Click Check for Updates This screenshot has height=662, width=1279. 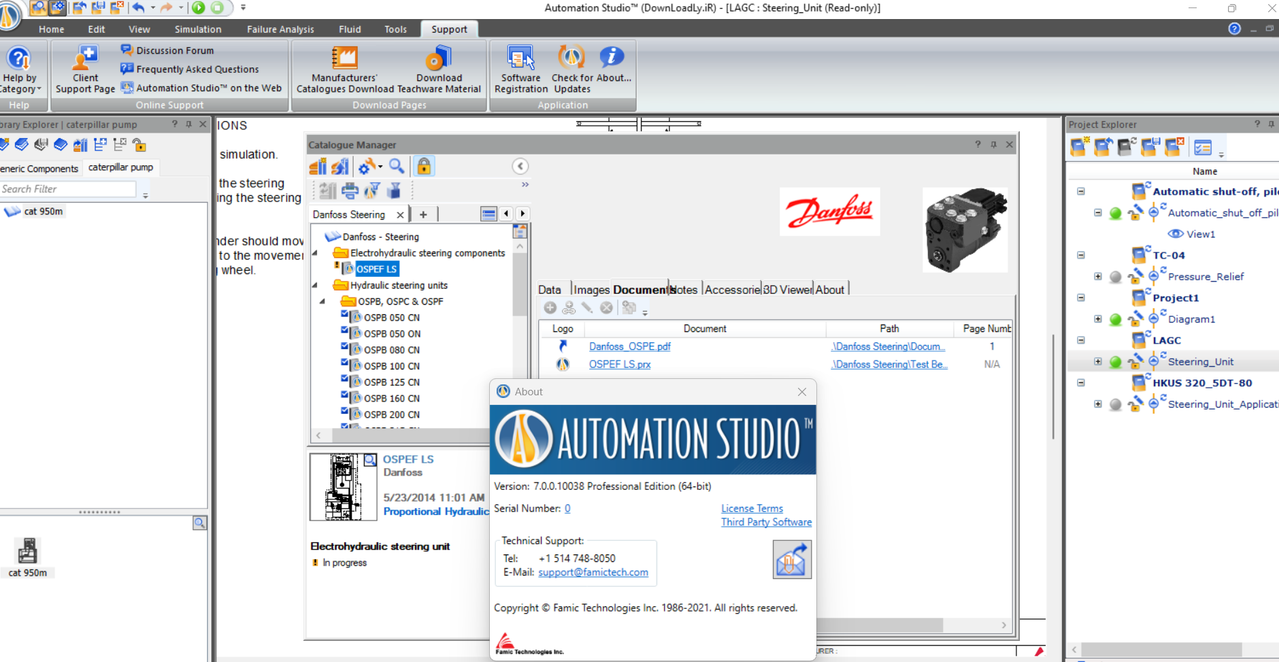coord(572,70)
